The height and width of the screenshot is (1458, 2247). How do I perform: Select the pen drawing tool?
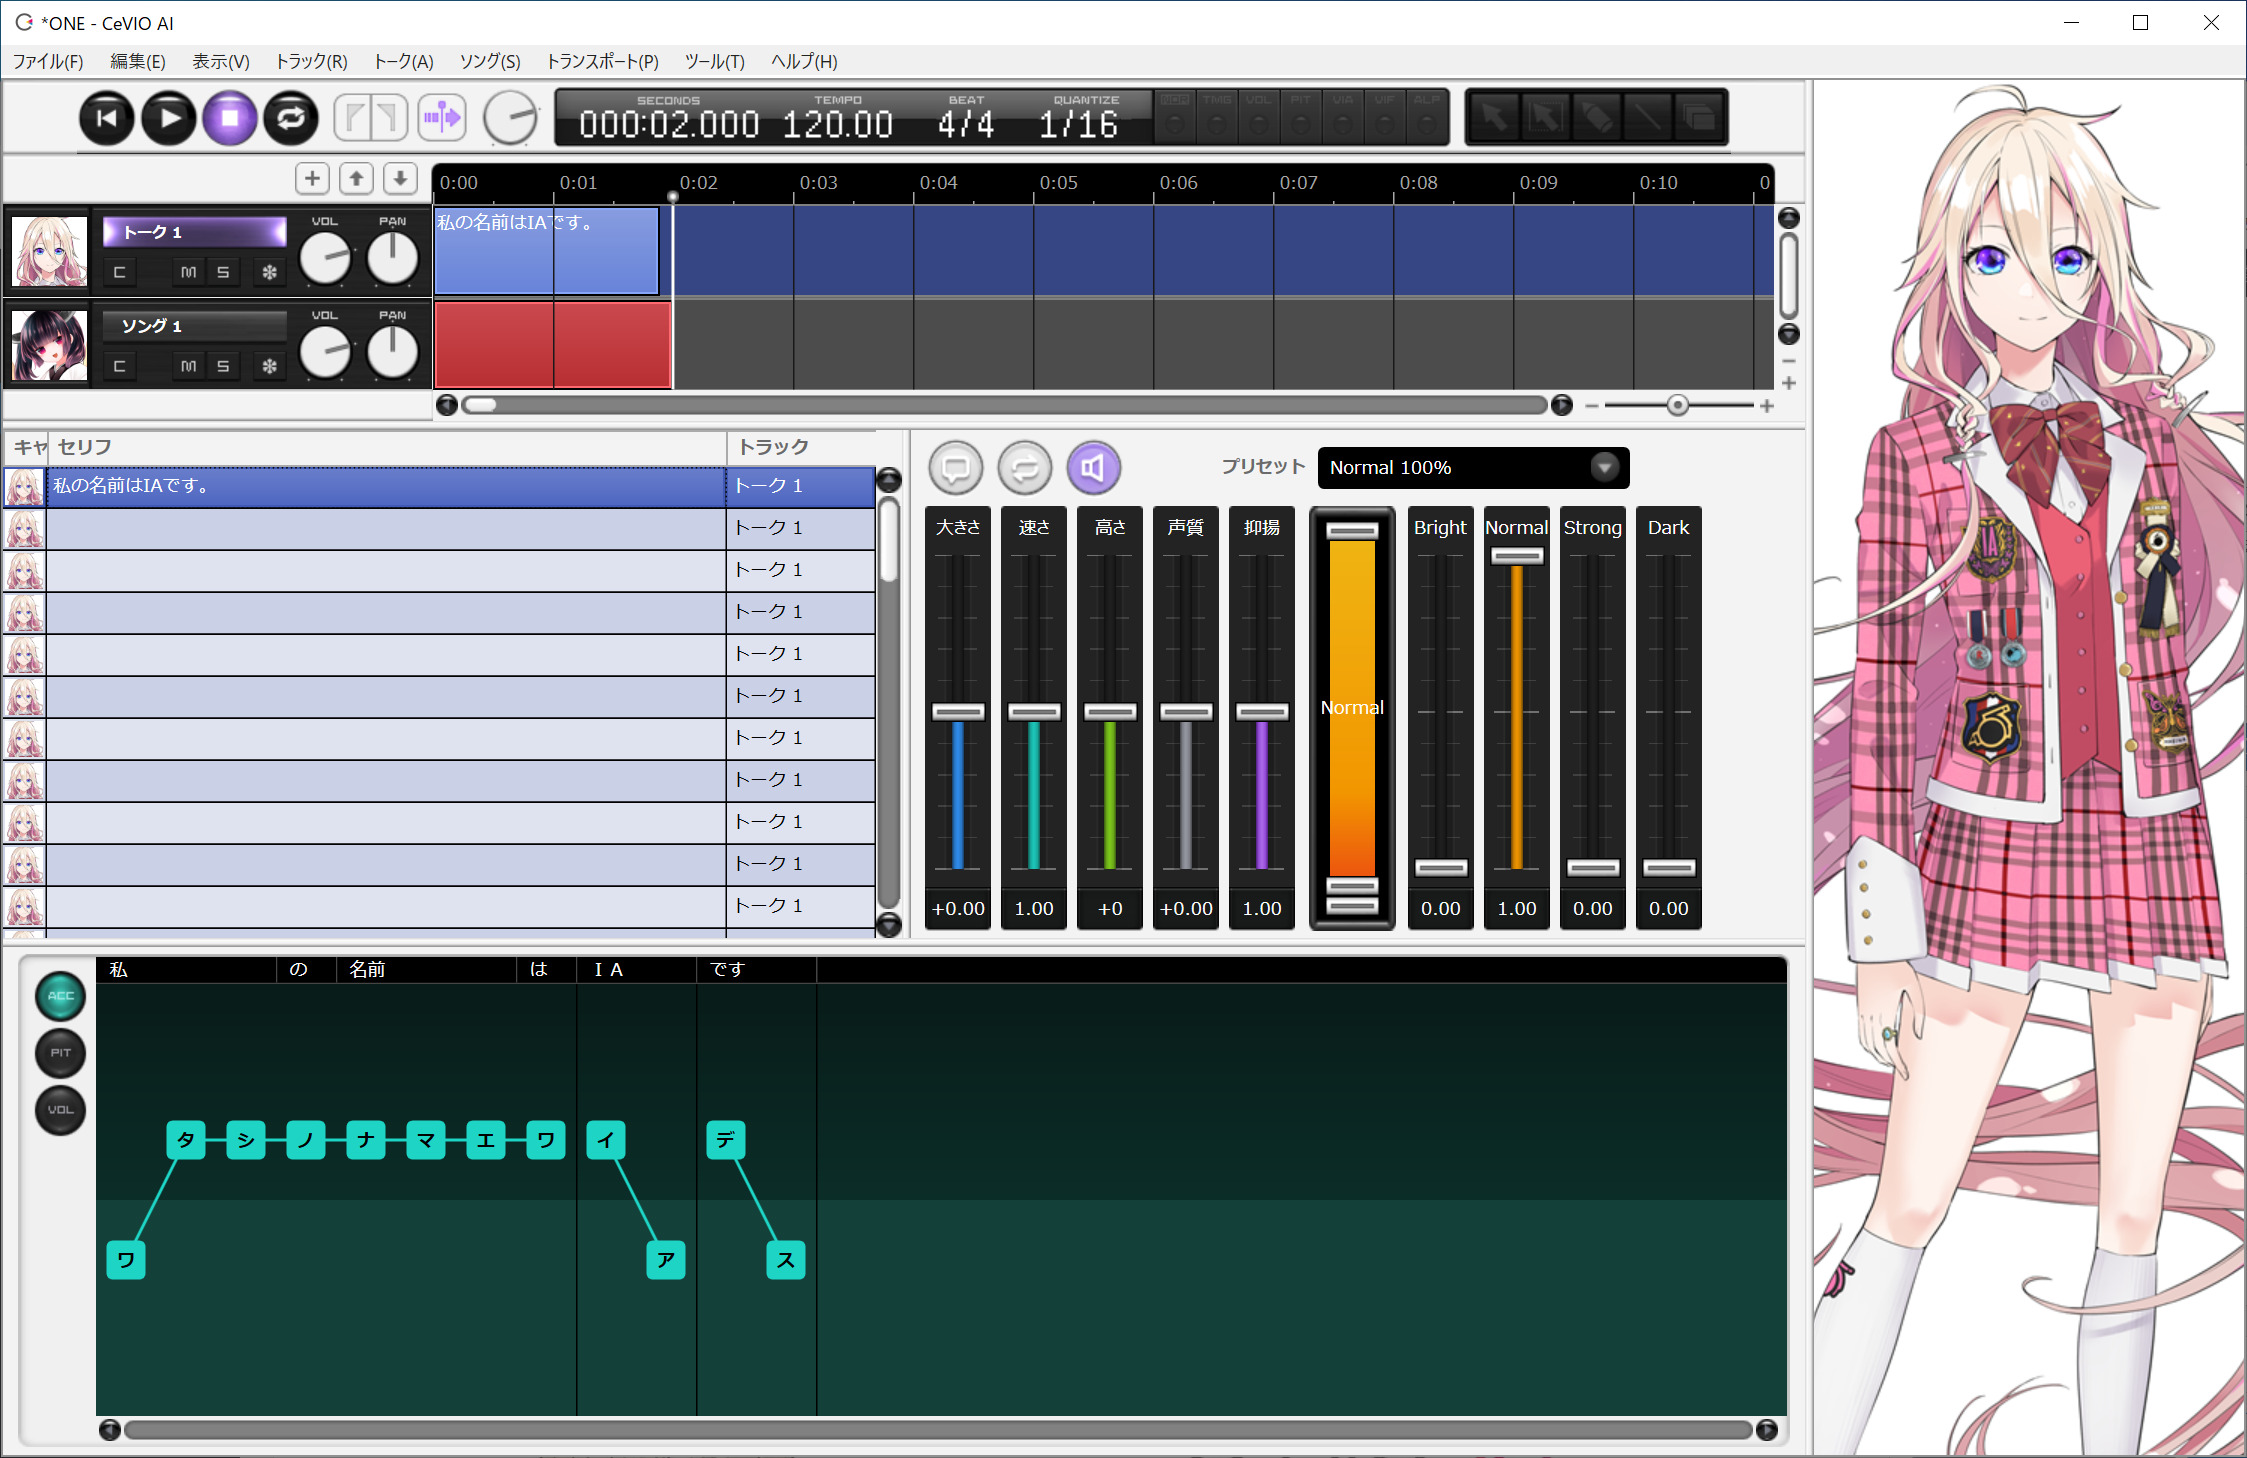[1597, 118]
